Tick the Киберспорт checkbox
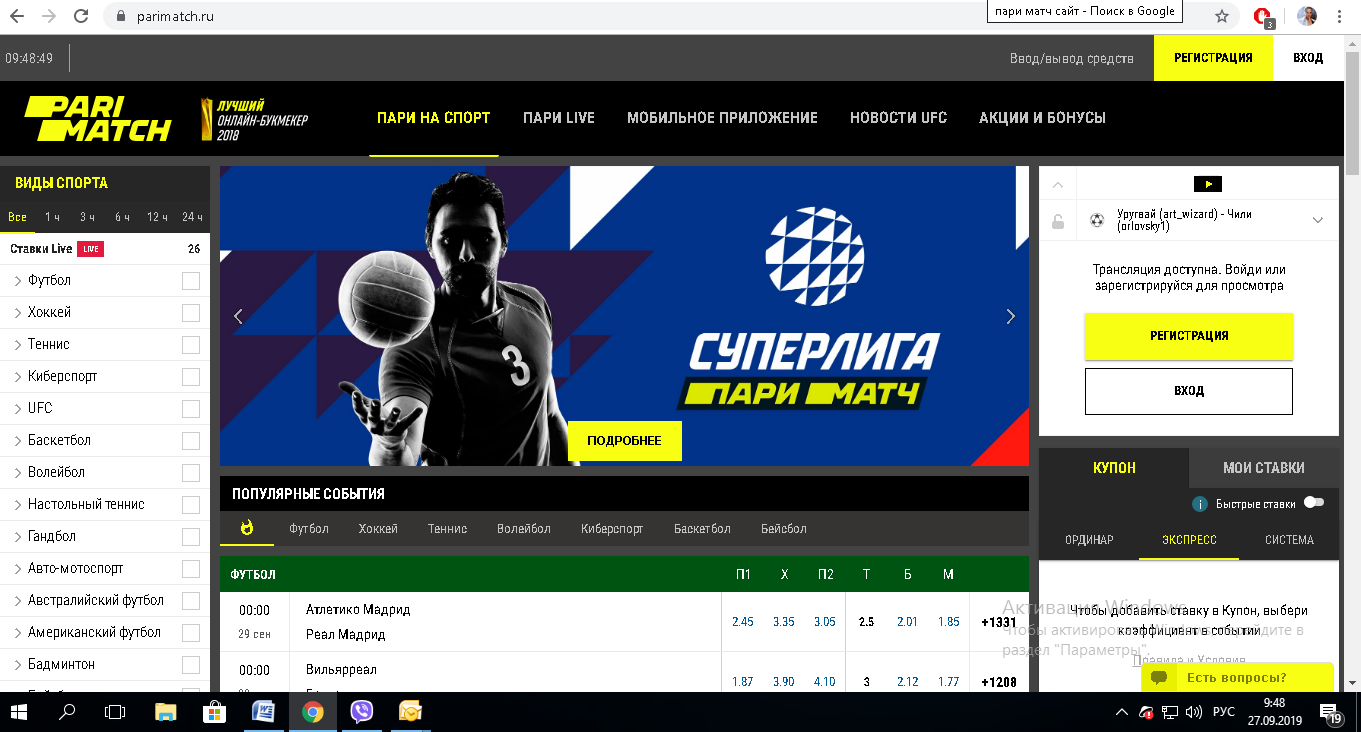 (x=191, y=377)
